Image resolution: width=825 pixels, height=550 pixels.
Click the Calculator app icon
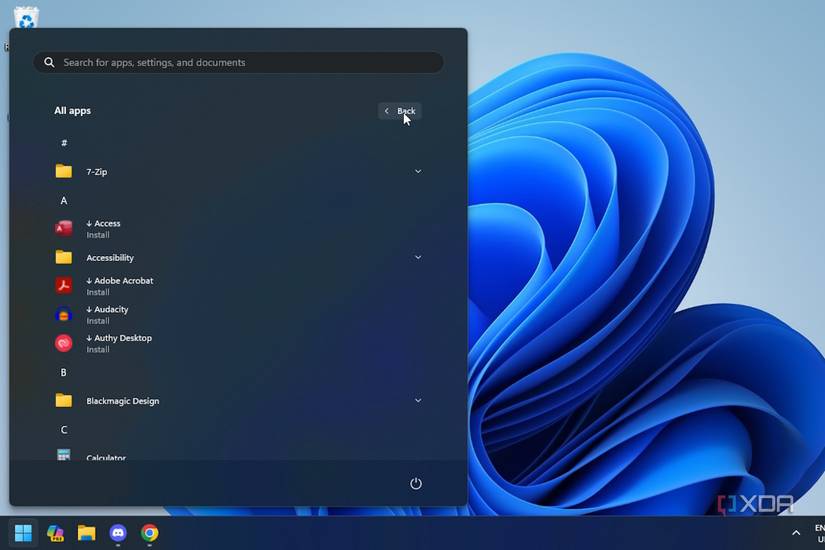tap(64, 455)
